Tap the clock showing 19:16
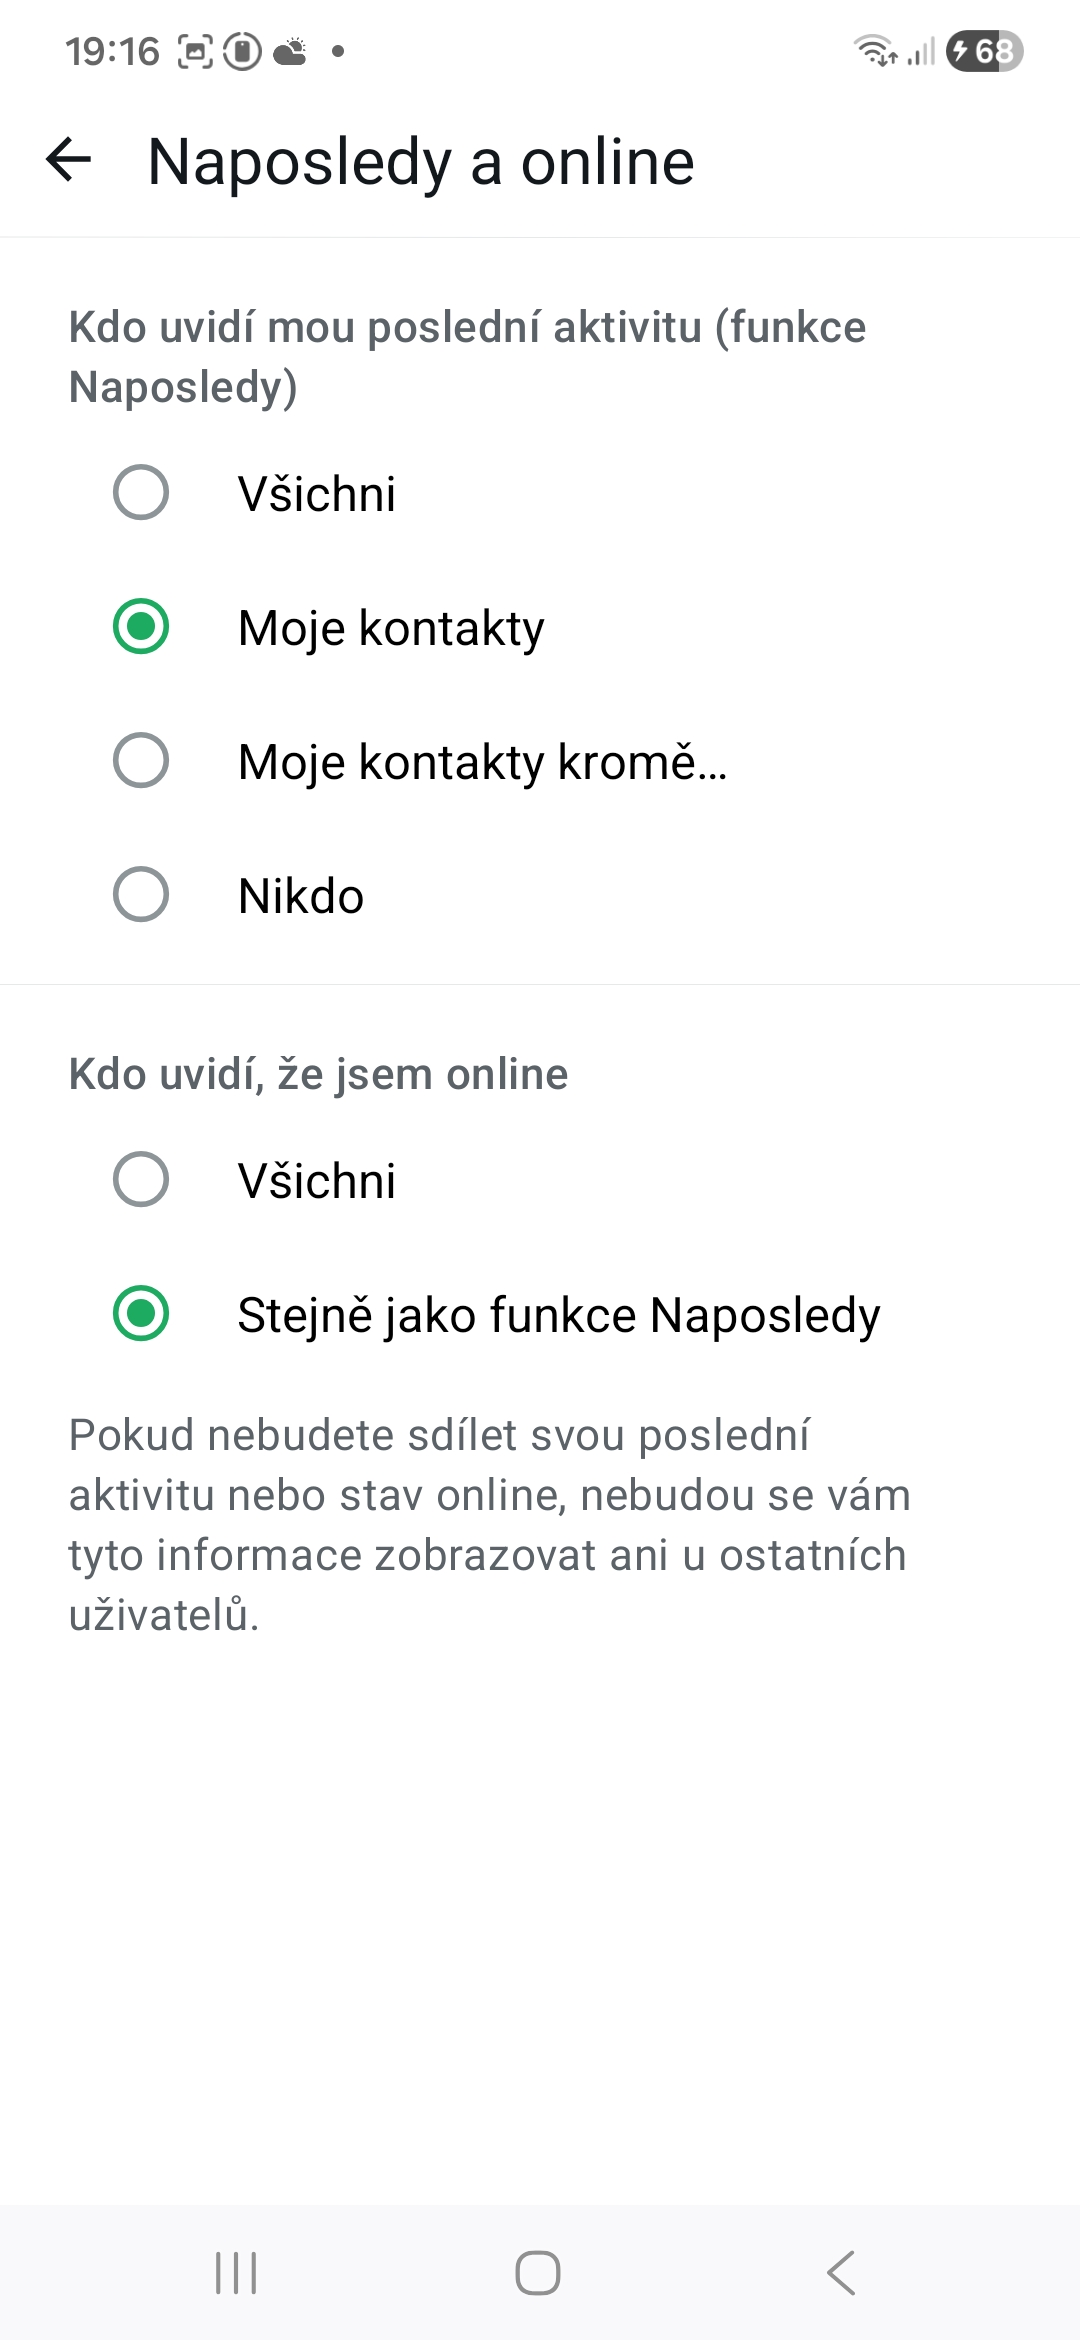1080x2340 pixels. 112,51
